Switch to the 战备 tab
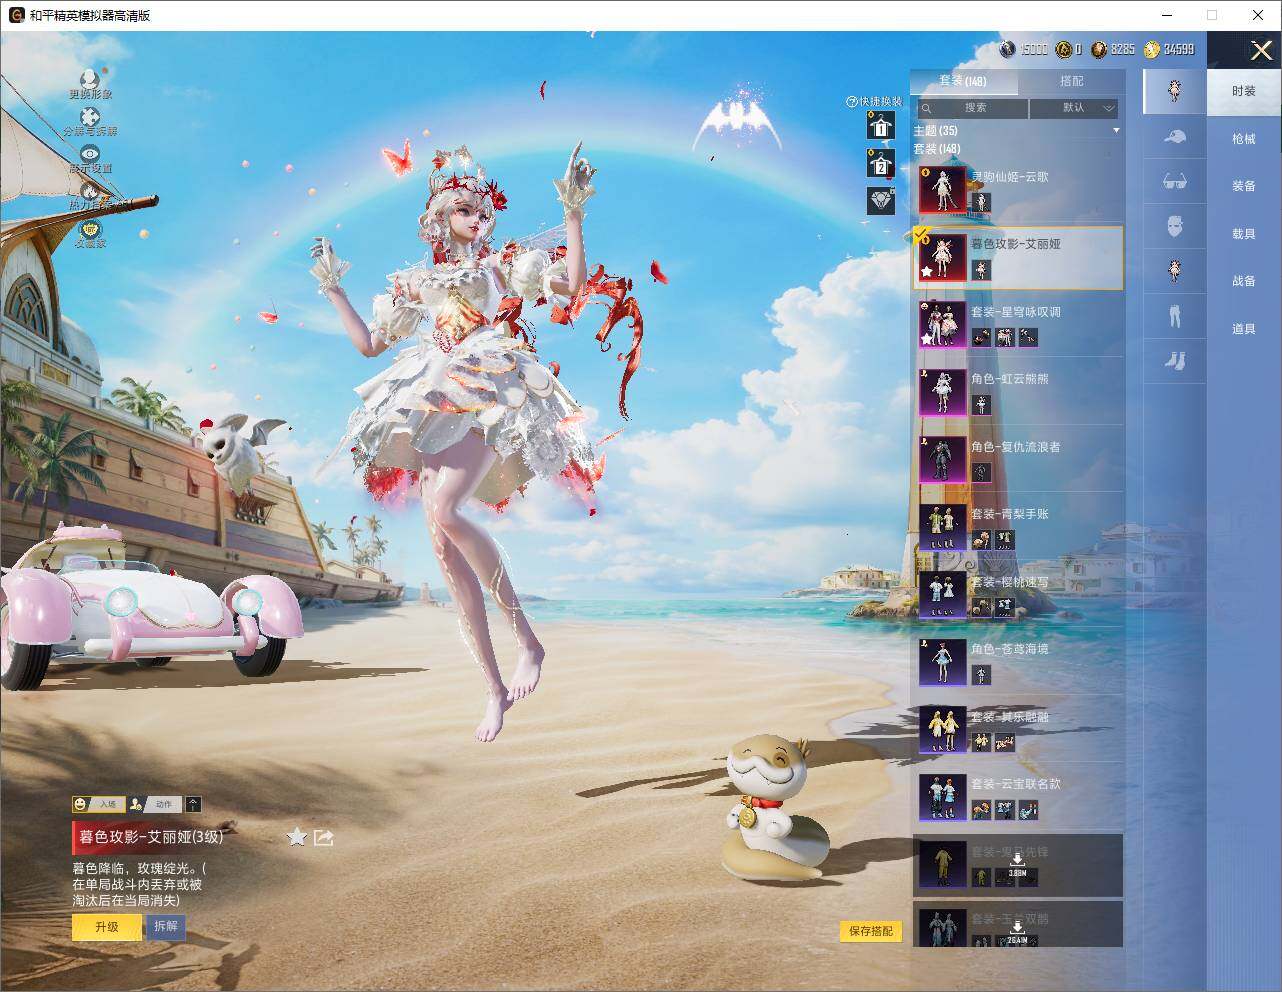The image size is (1282, 992). point(1244,281)
